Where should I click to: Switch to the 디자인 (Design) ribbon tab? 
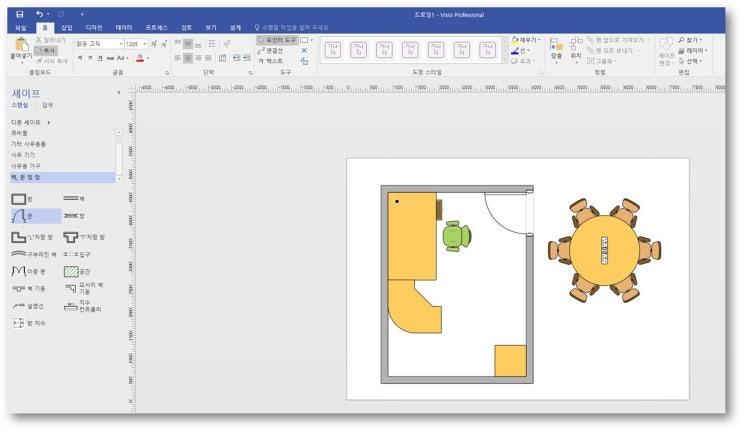[x=94, y=28]
